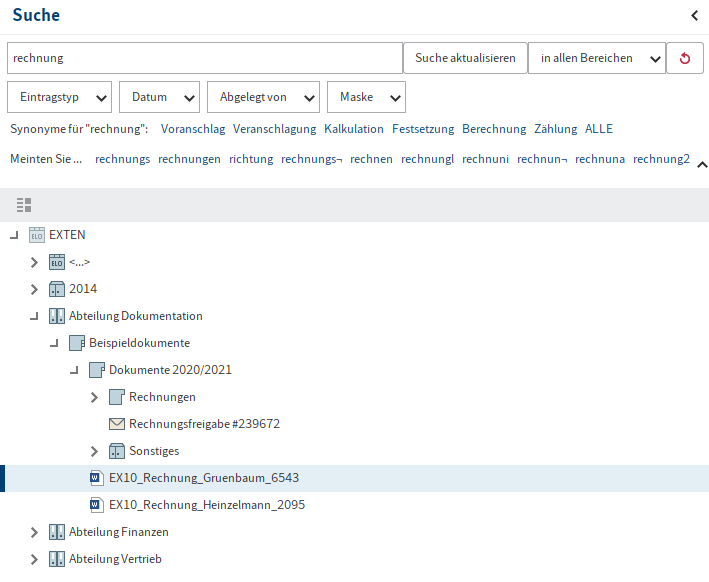Expand the <...> tree node
Screen dimensions: 709x582
tap(34, 262)
